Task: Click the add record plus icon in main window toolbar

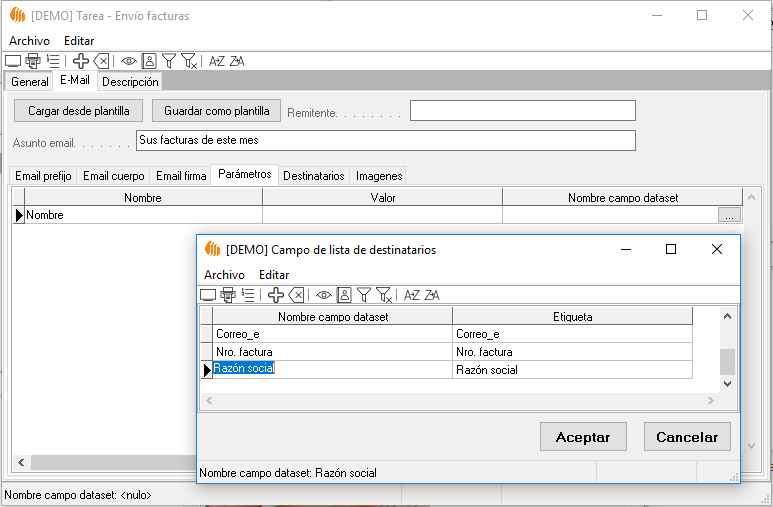Action: pyautogui.click(x=81, y=61)
